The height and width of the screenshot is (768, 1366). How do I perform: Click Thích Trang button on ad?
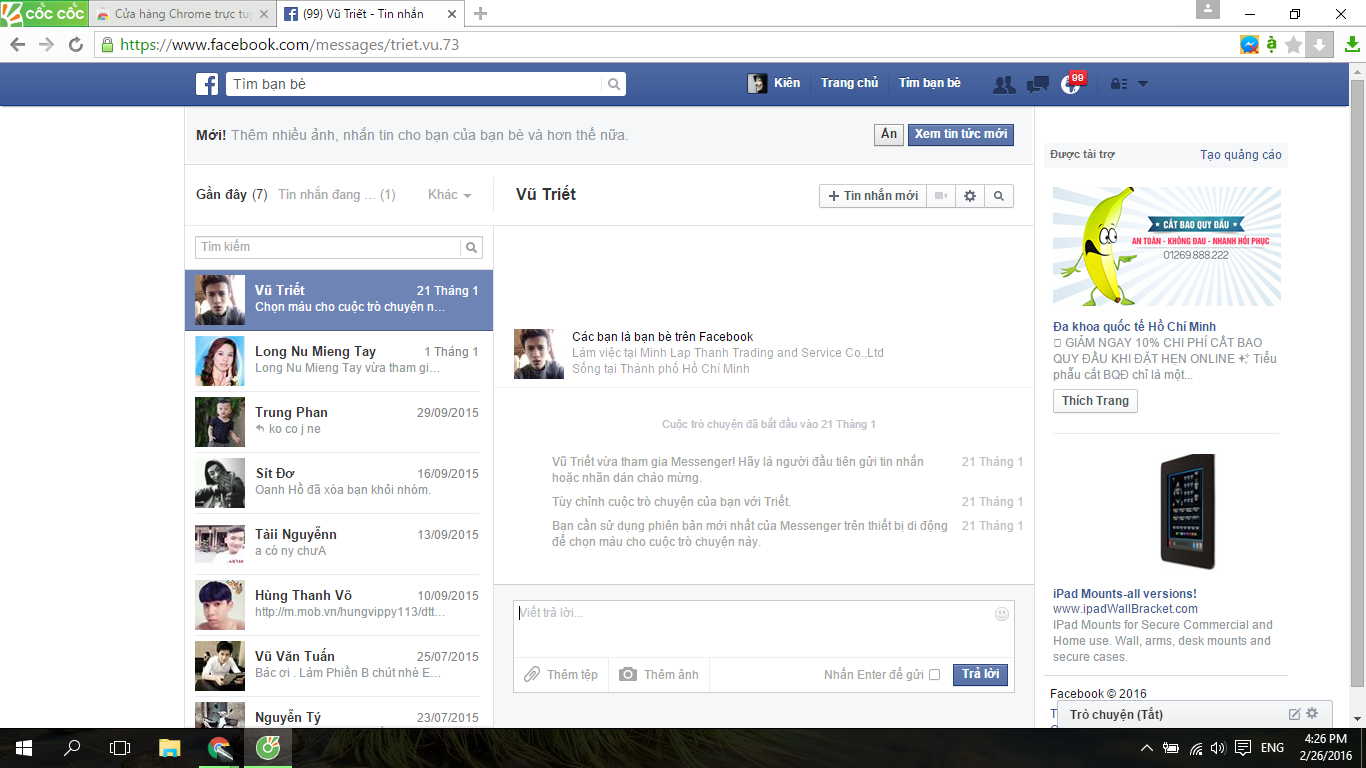click(x=1095, y=401)
